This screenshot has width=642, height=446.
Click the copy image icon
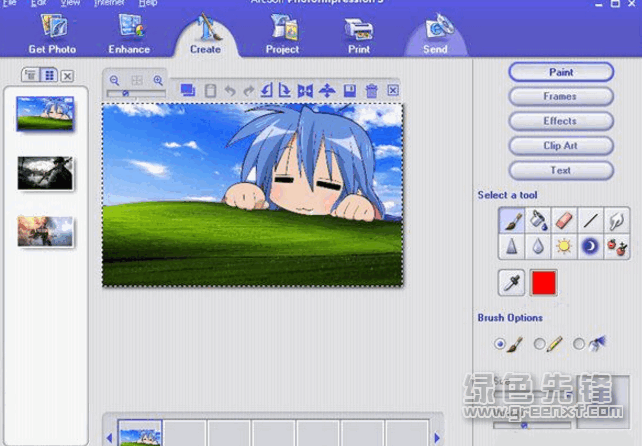(x=188, y=90)
